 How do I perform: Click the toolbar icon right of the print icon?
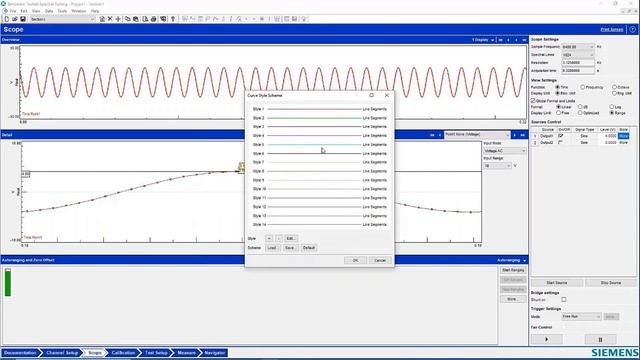(163, 19)
